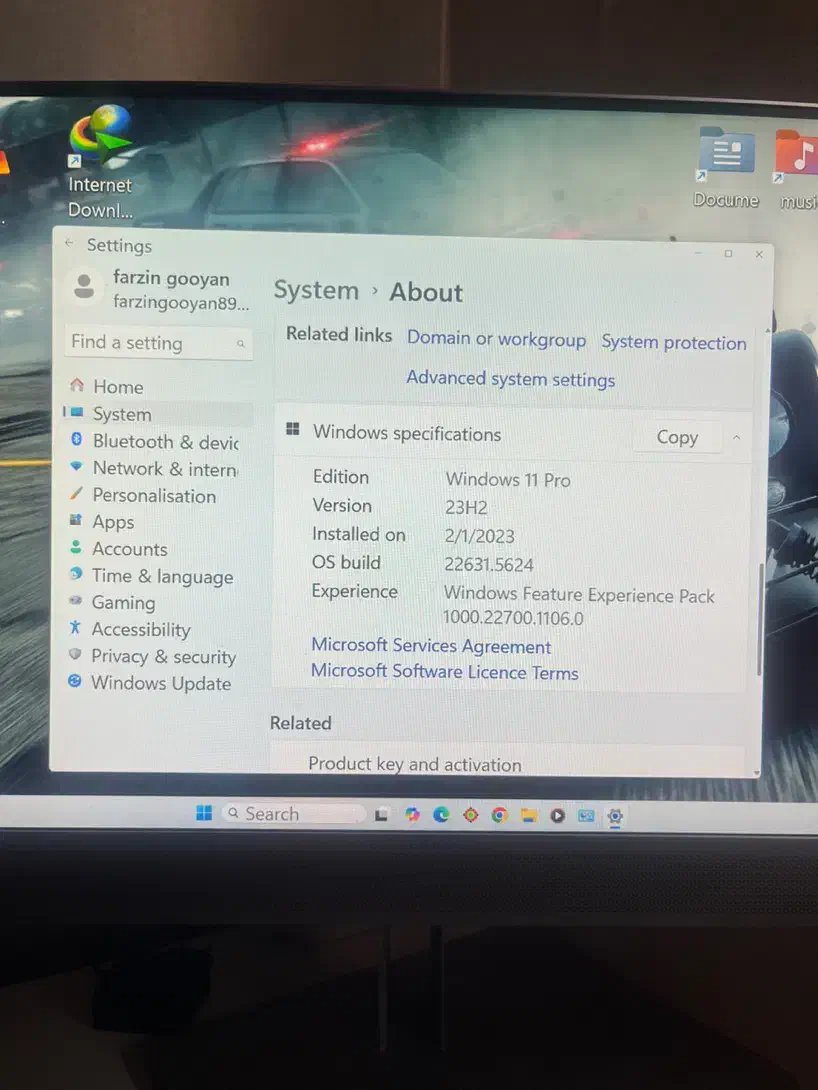
Task: Click the farzin gooyan profile picture
Action: (84, 286)
